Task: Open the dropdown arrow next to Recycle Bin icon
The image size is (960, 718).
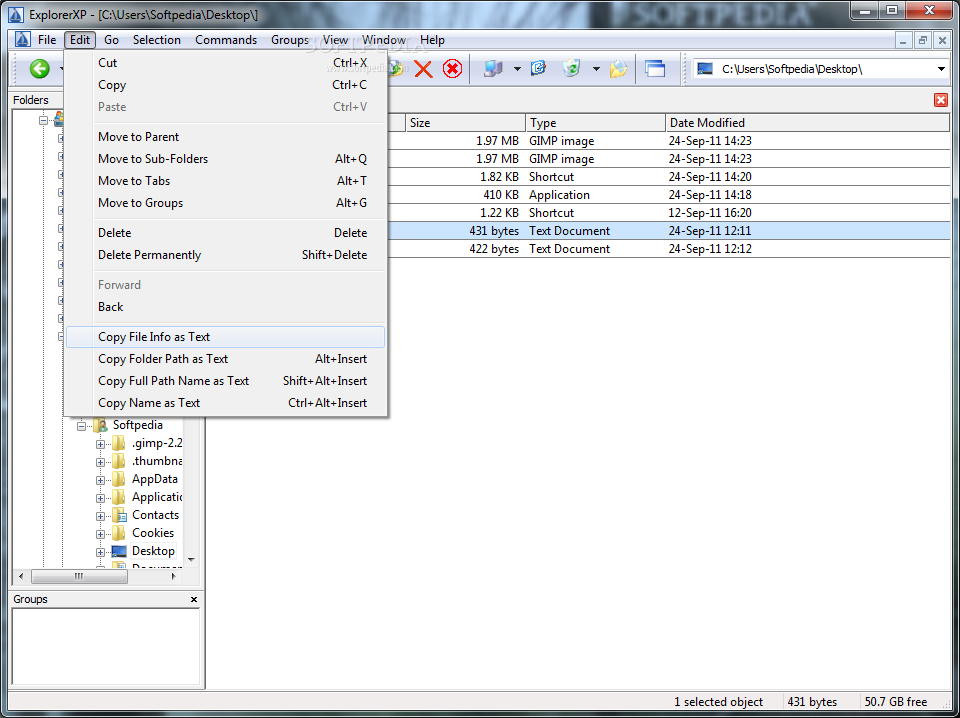Action: pos(596,69)
